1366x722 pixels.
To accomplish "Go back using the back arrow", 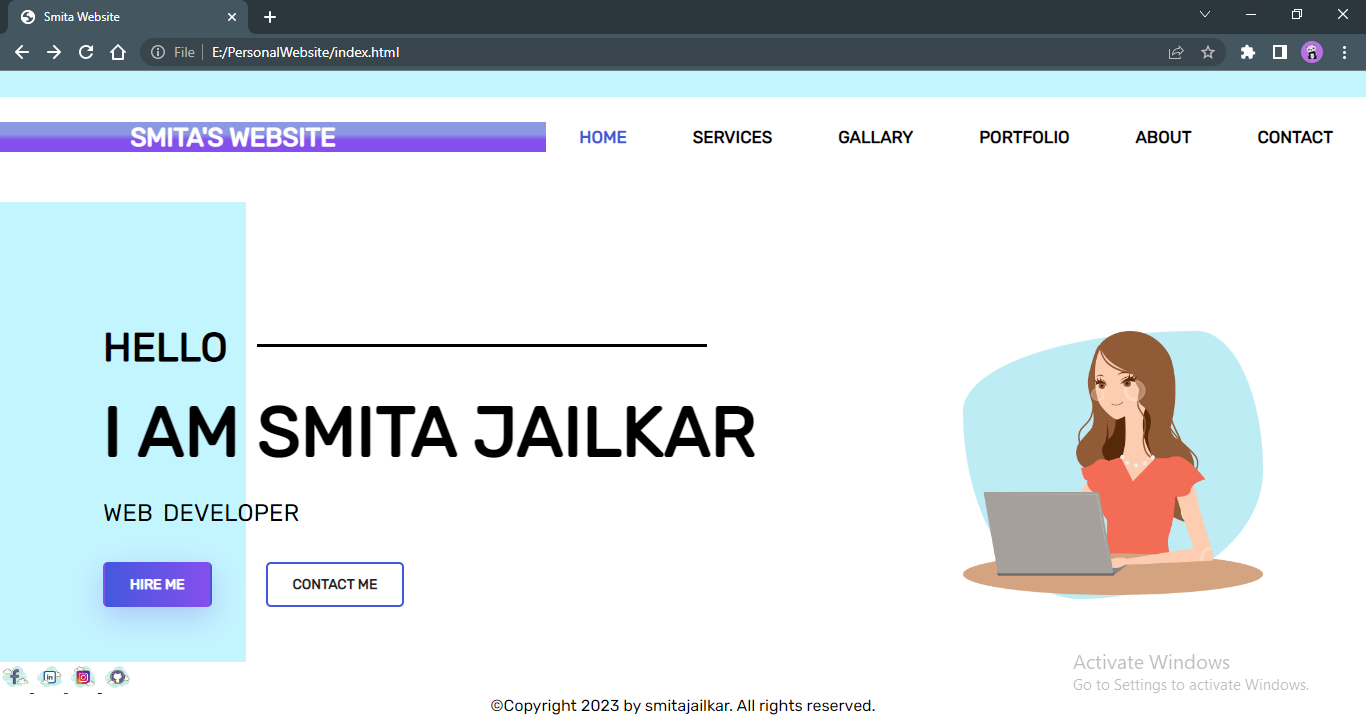I will tap(22, 52).
